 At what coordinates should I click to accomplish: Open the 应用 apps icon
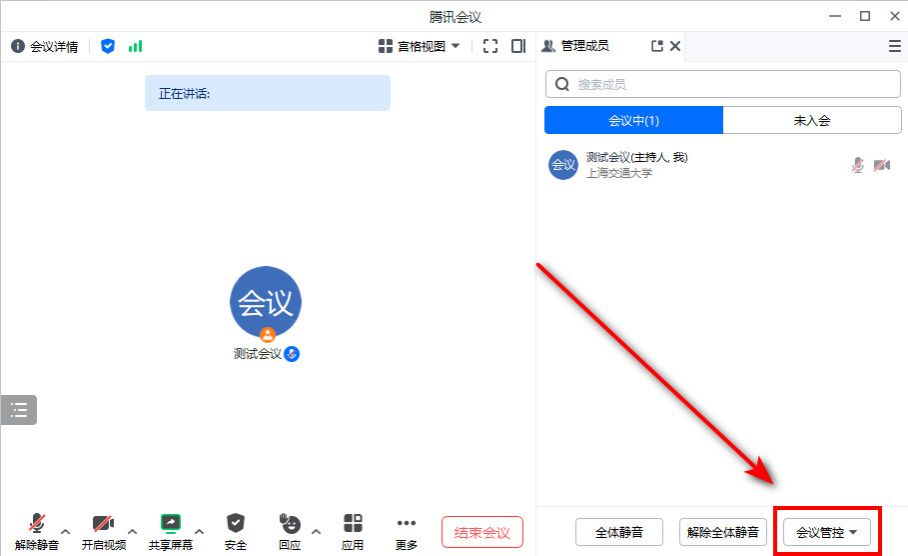(x=353, y=523)
